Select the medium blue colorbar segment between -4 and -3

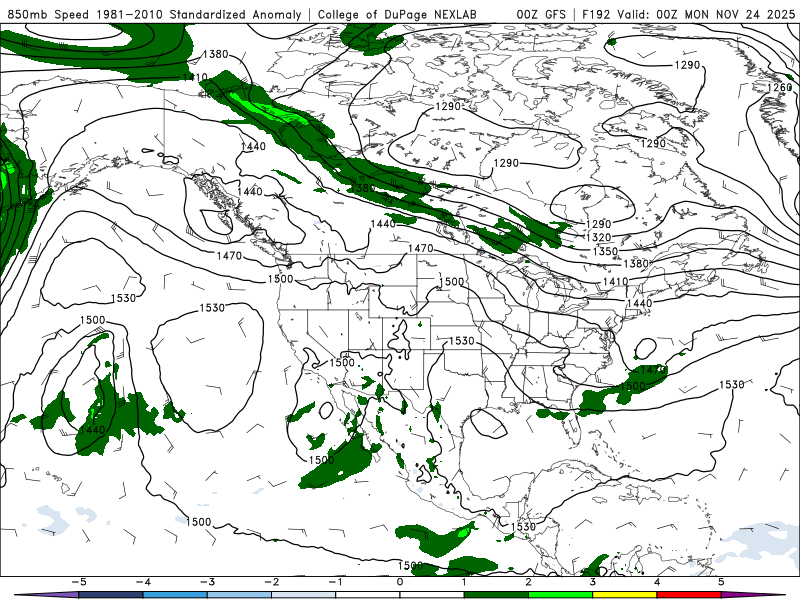(x=175, y=595)
